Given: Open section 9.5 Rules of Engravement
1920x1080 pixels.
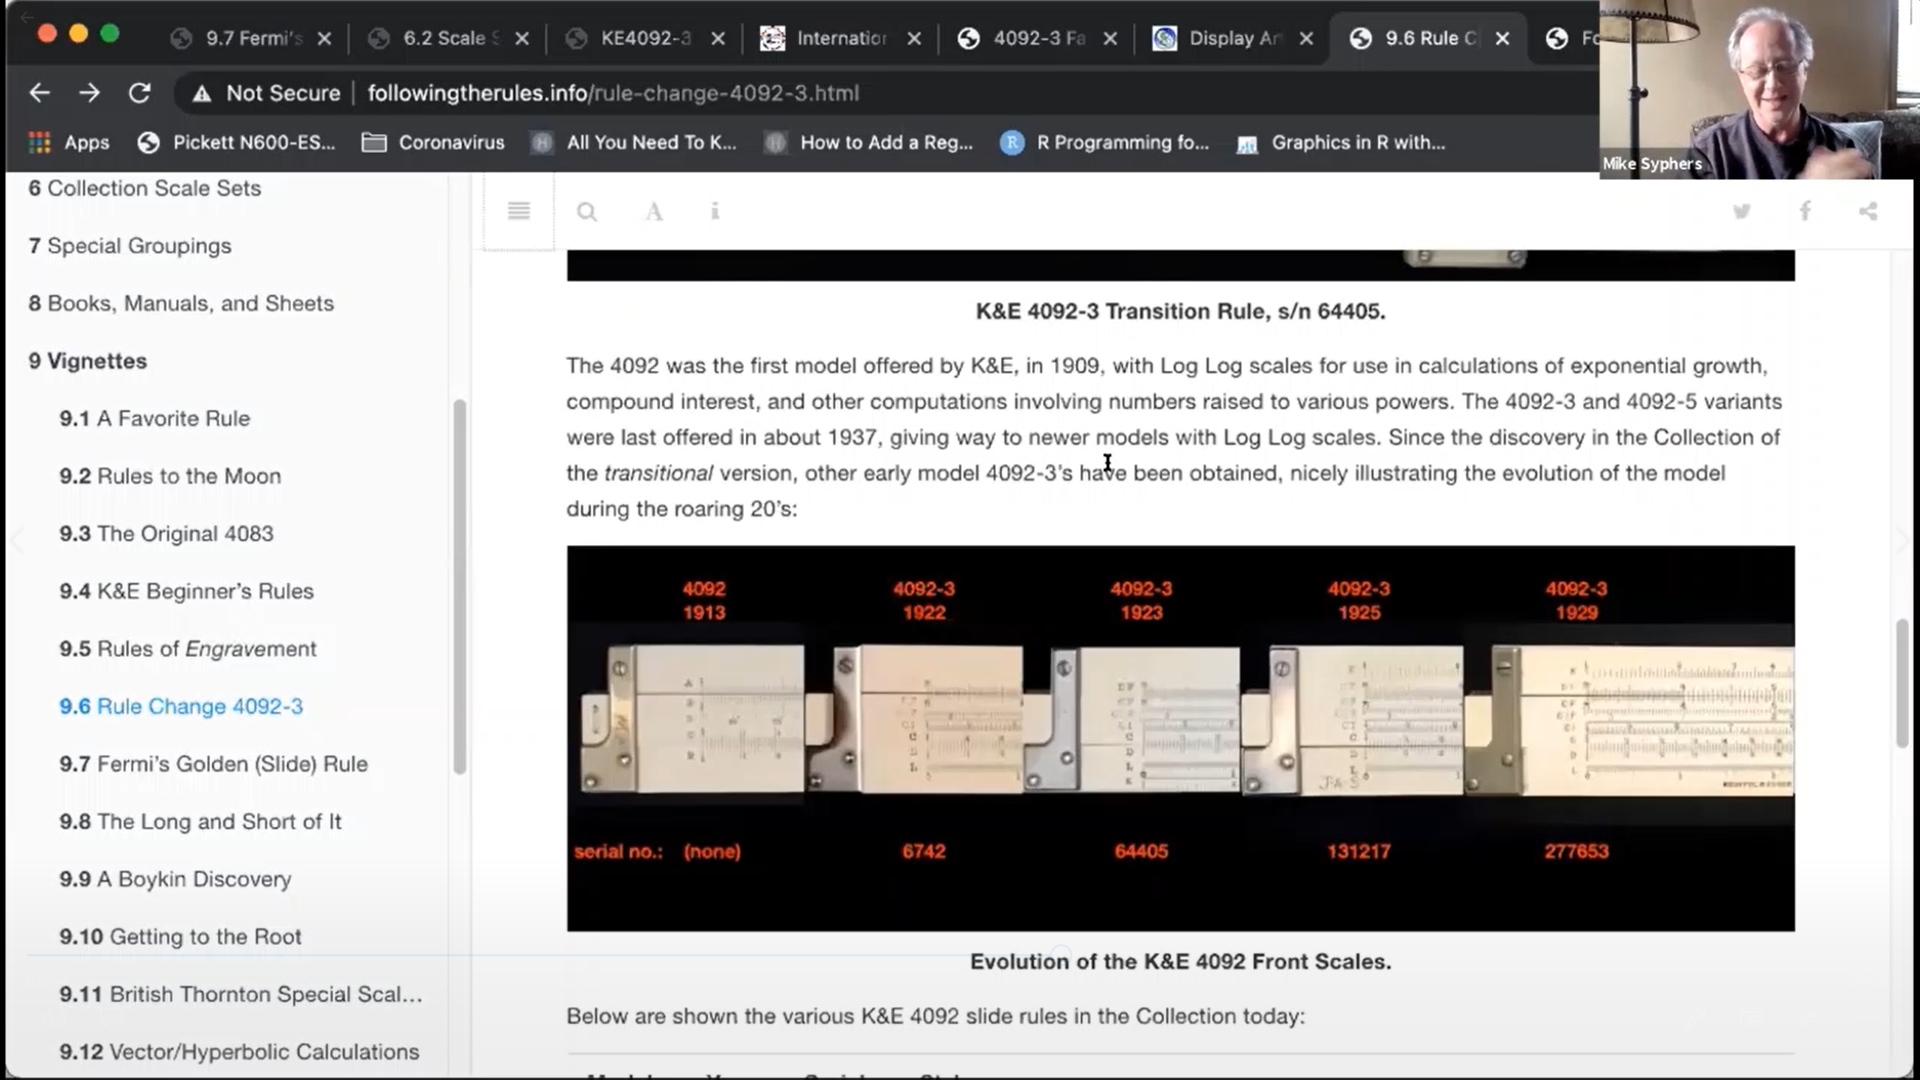Looking at the screenshot, I should (x=188, y=649).
